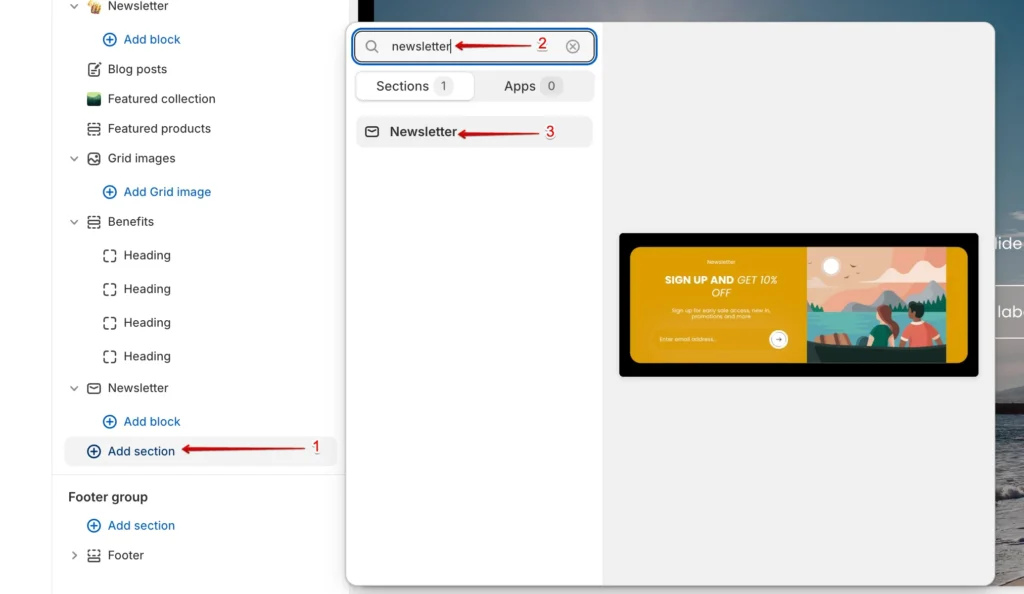
Task: Clear the newsletter search with the X icon
Action: tap(573, 46)
